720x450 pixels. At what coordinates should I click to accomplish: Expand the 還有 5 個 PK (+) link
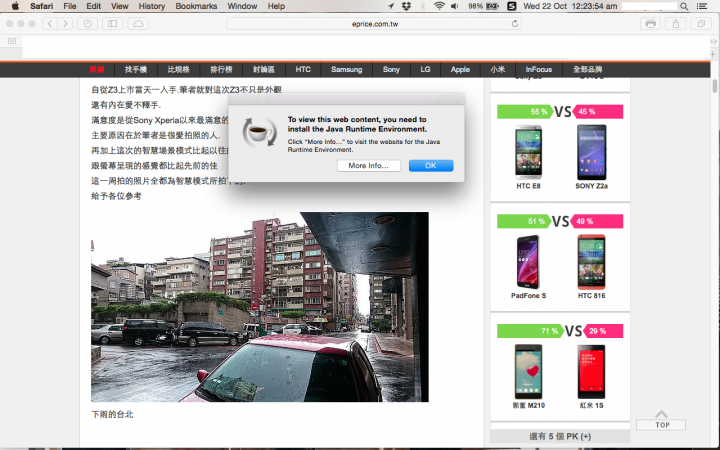[560, 436]
